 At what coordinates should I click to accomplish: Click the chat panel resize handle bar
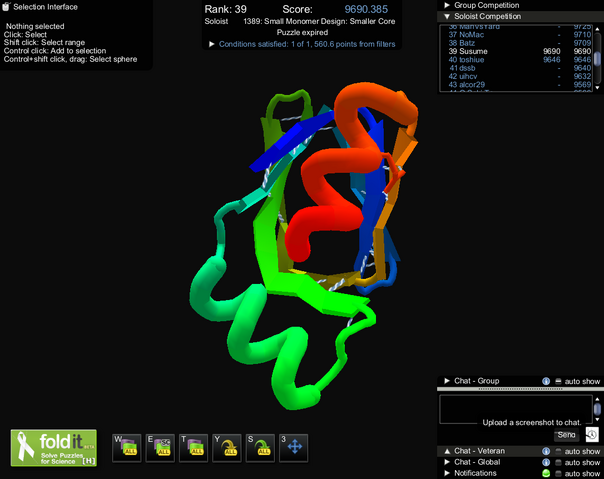[520, 389]
